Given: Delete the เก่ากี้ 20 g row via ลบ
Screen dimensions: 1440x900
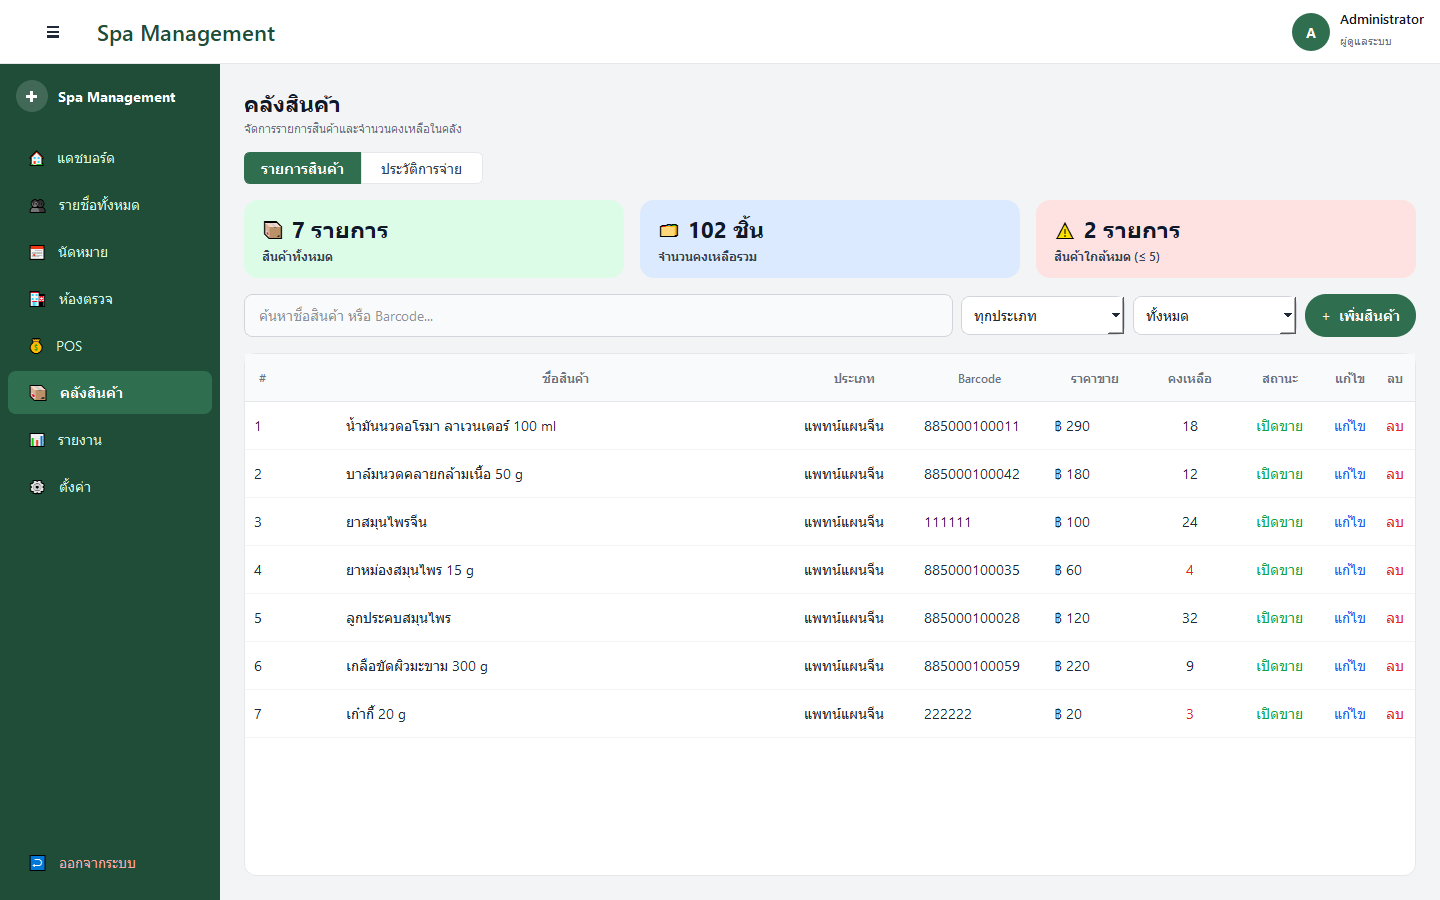Looking at the screenshot, I should (1395, 714).
